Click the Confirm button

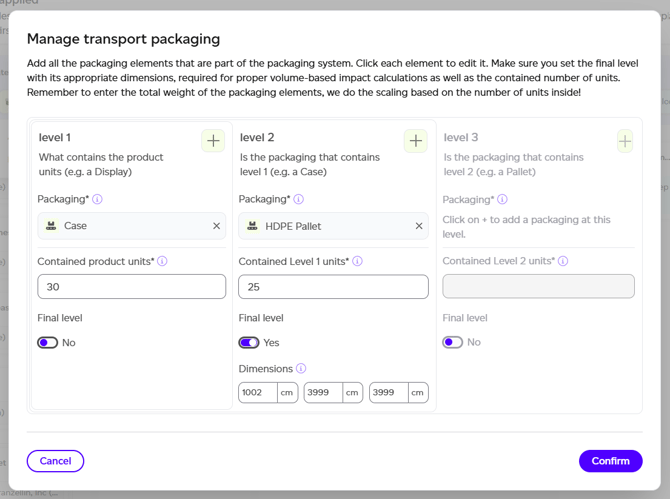coord(611,461)
